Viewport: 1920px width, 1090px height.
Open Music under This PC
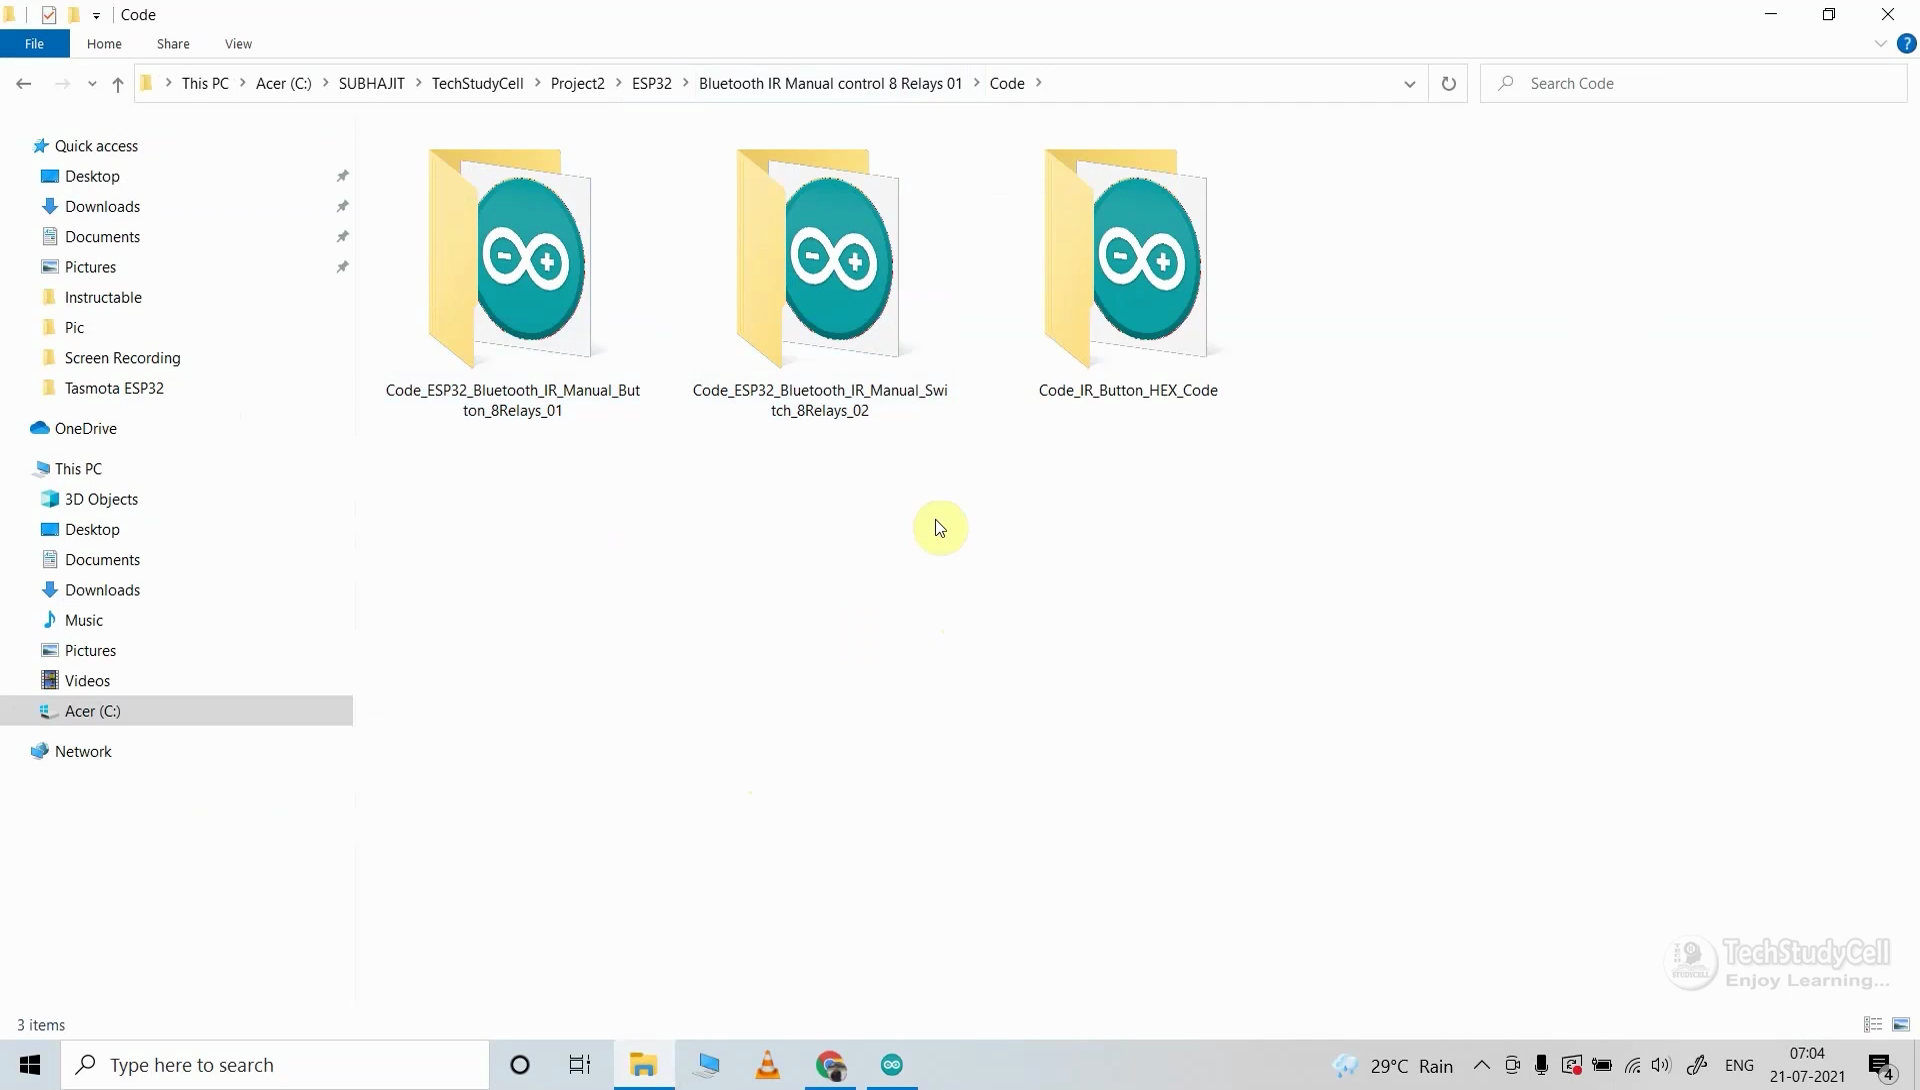coord(84,620)
